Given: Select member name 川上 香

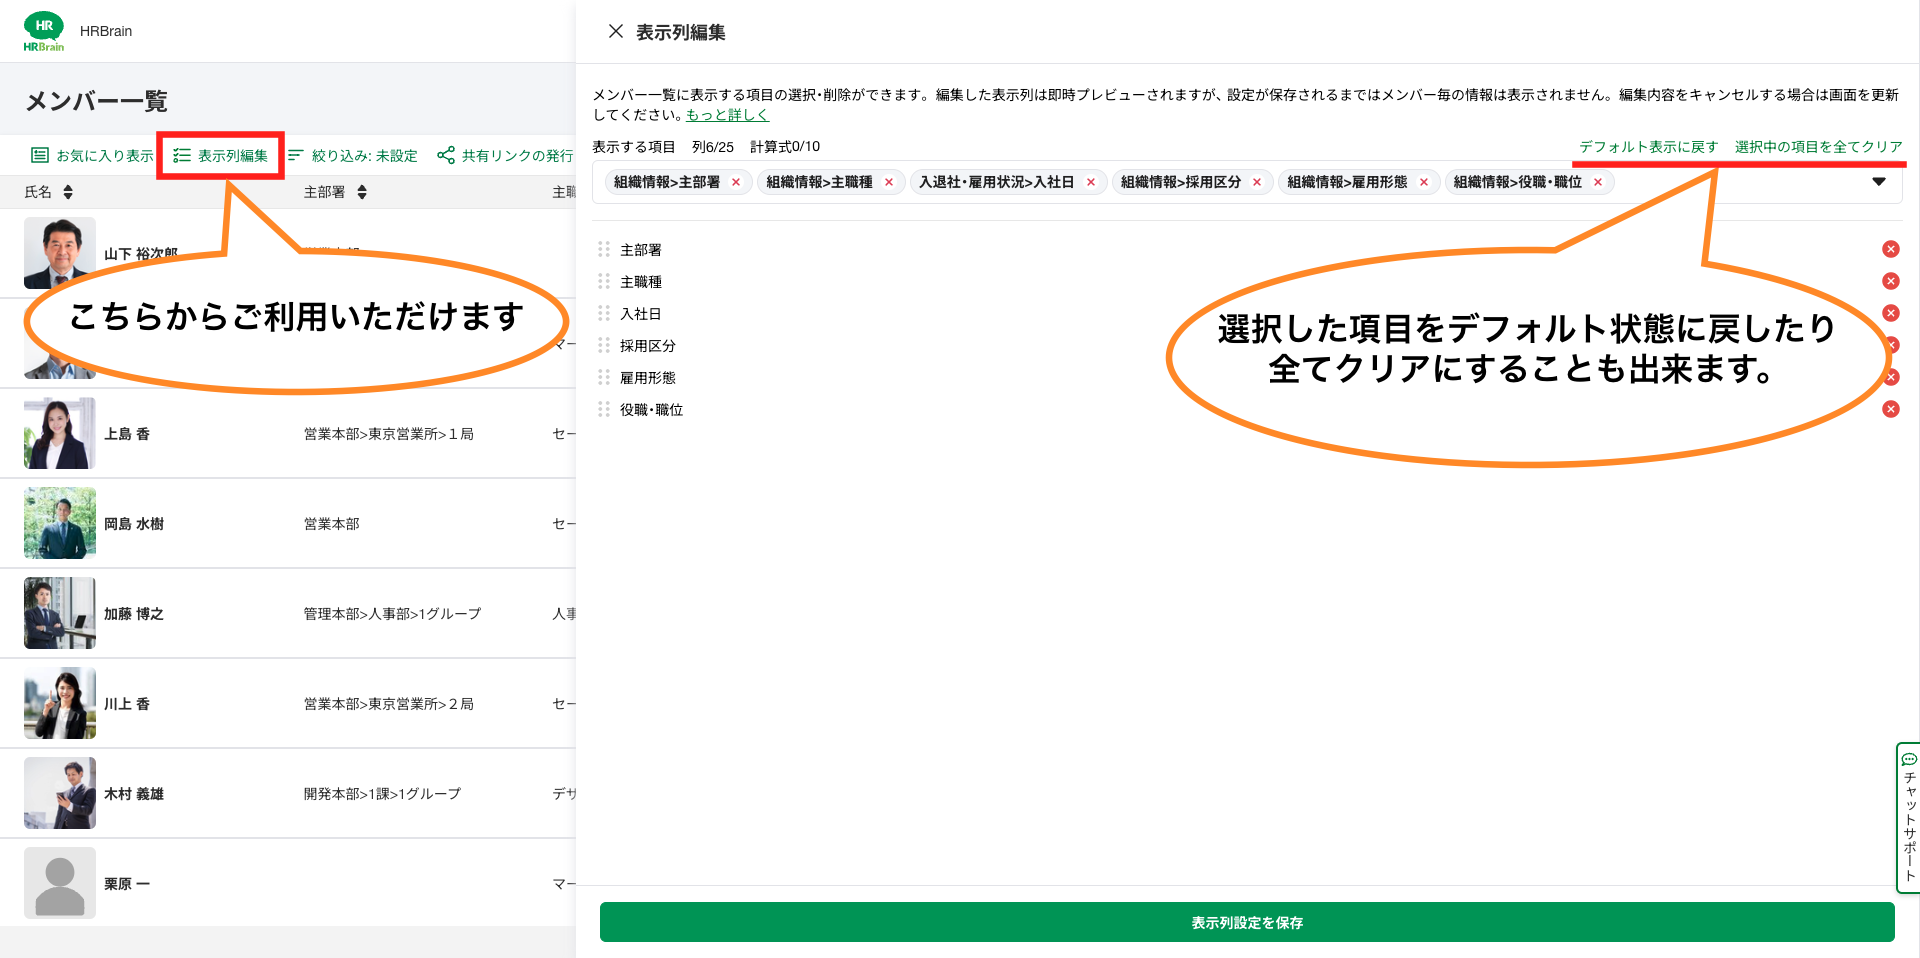Looking at the screenshot, I should point(127,704).
